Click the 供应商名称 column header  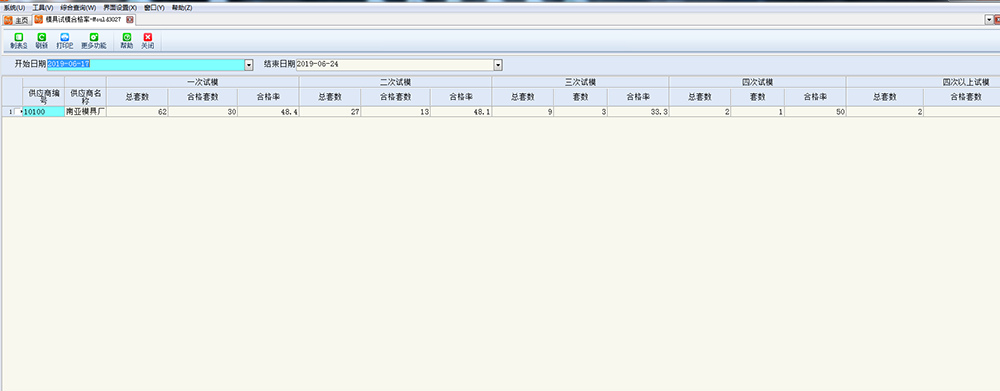click(x=85, y=97)
